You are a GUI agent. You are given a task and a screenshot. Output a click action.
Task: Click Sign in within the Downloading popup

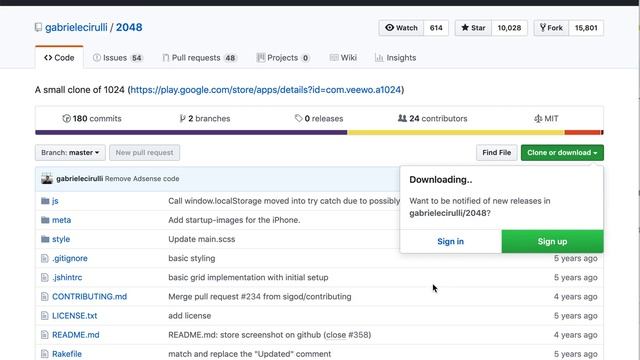click(451, 241)
